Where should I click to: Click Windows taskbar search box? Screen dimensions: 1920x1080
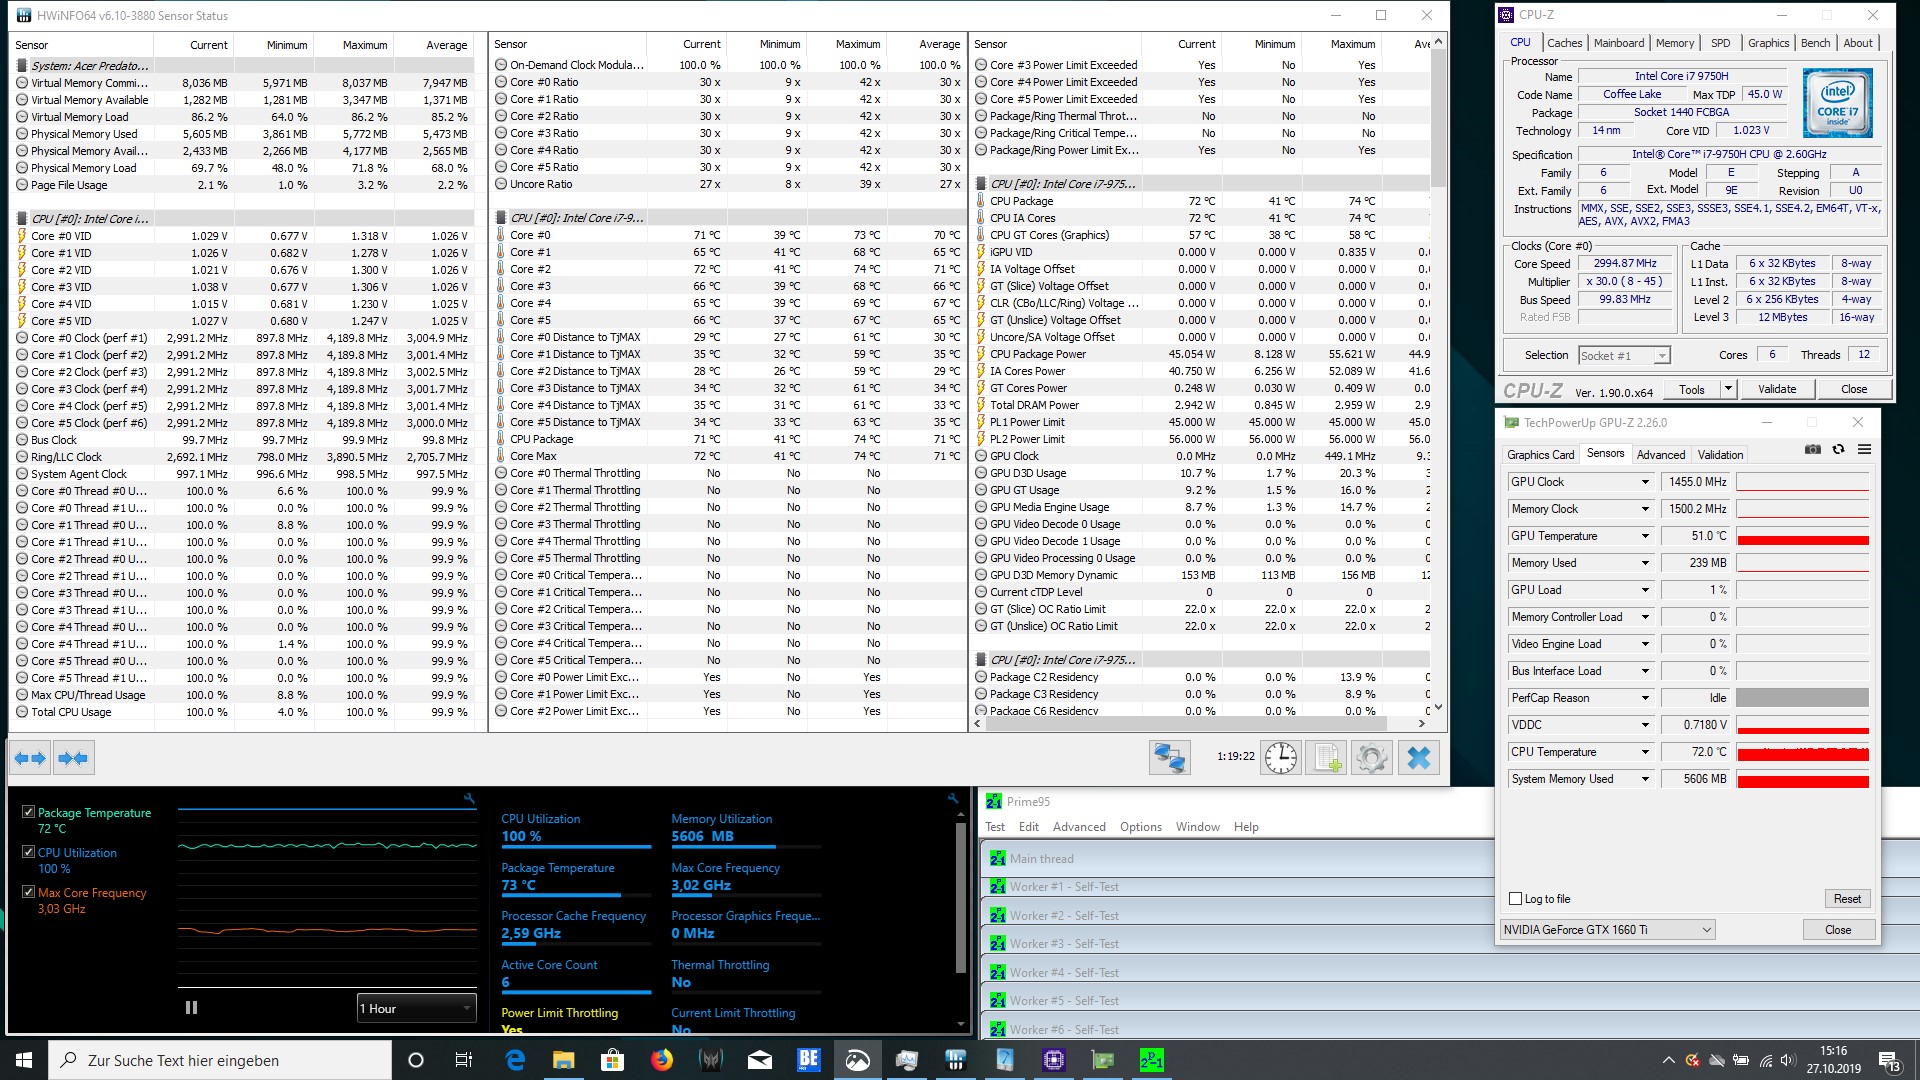point(220,1060)
